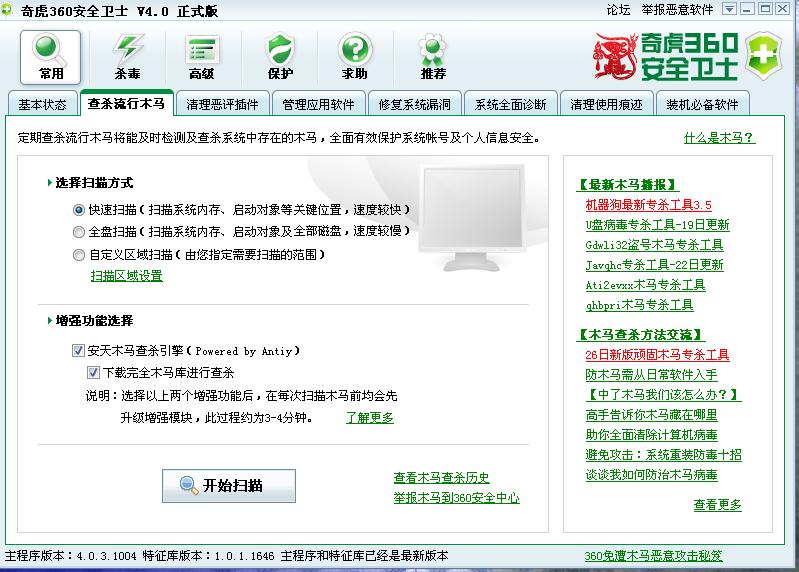
Task: Open Ati2evxx木马专杀工具 link
Action: coord(645,285)
